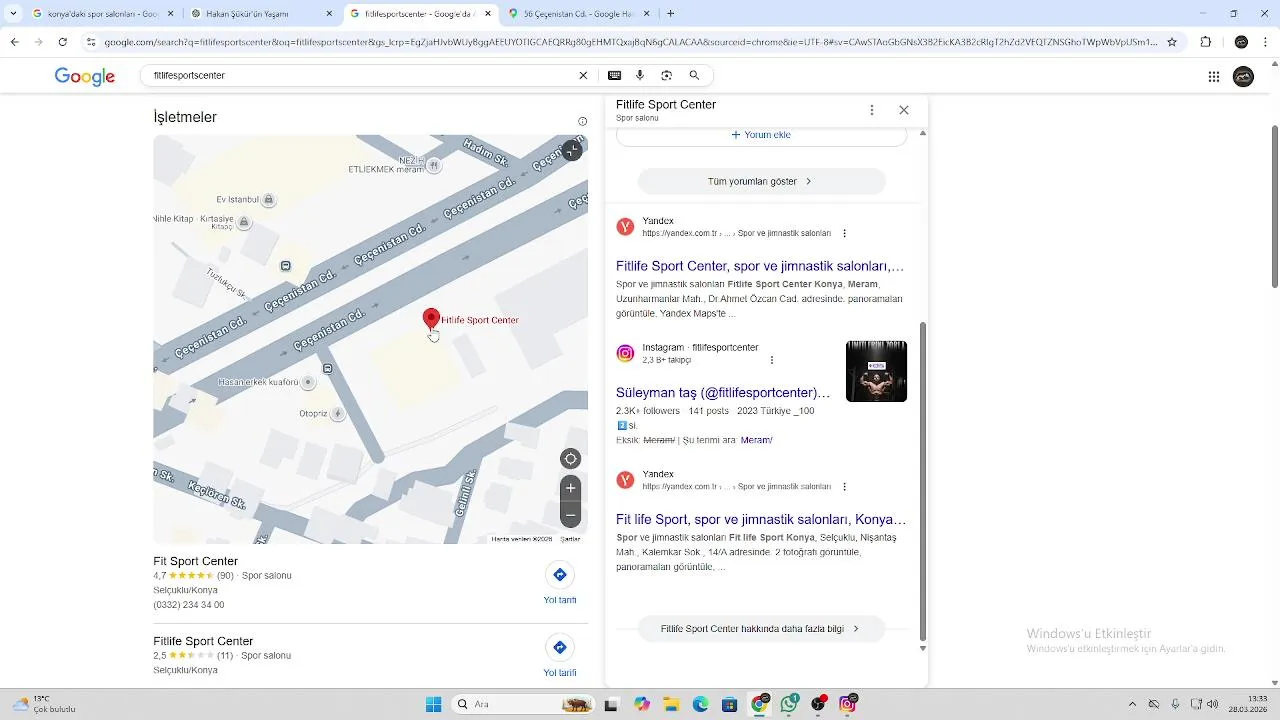Open the tab search dropdown arrow

click(x=13, y=14)
